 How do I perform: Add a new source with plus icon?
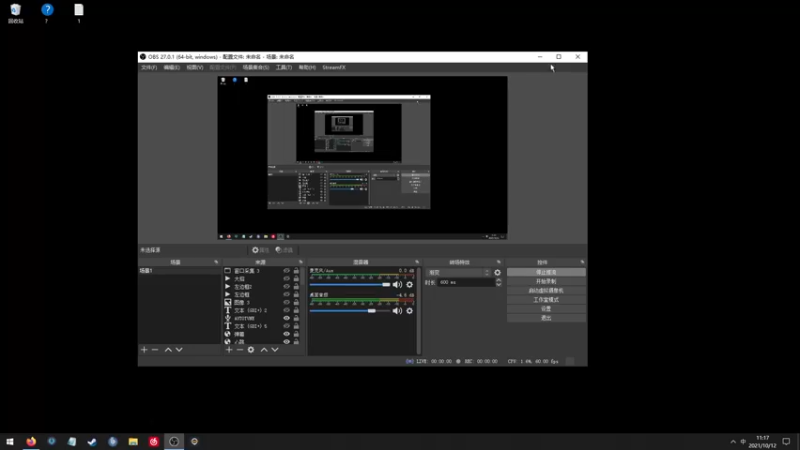click(x=229, y=349)
